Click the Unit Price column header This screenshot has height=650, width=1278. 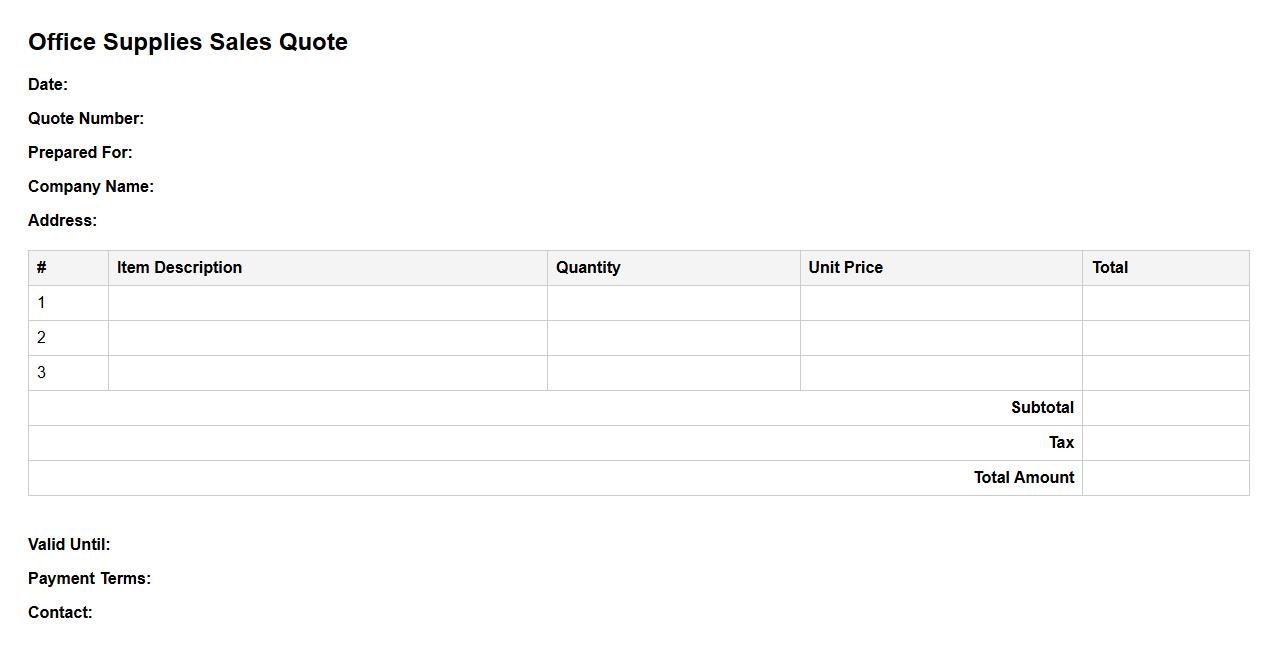pyautogui.click(x=845, y=268)
